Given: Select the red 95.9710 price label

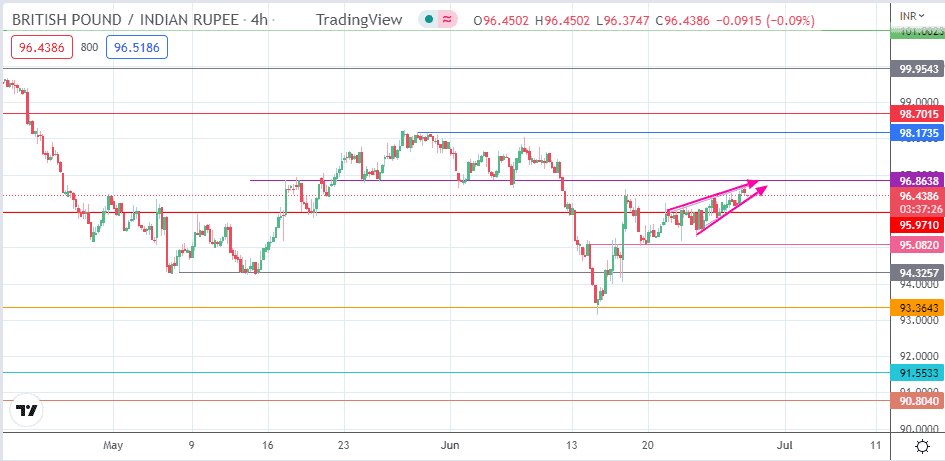Looking at the screenshot, I should [x=915, y=225].
